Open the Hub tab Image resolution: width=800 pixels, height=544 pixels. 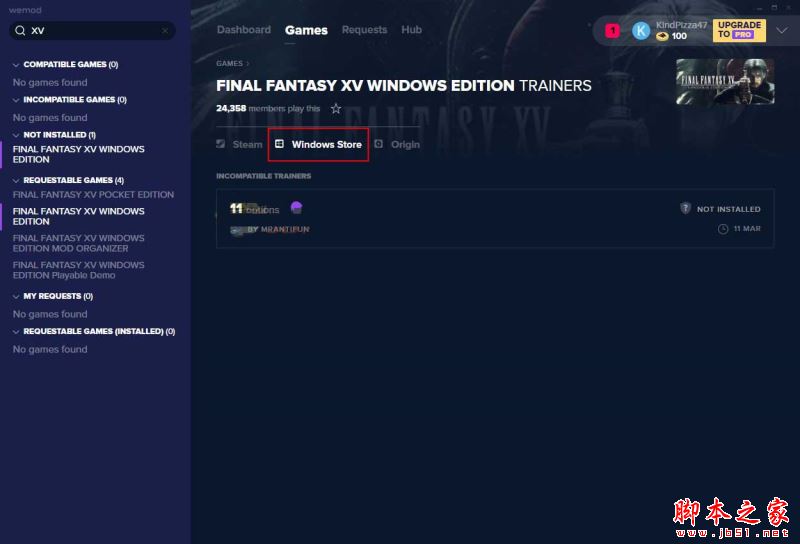coord(411,30)
